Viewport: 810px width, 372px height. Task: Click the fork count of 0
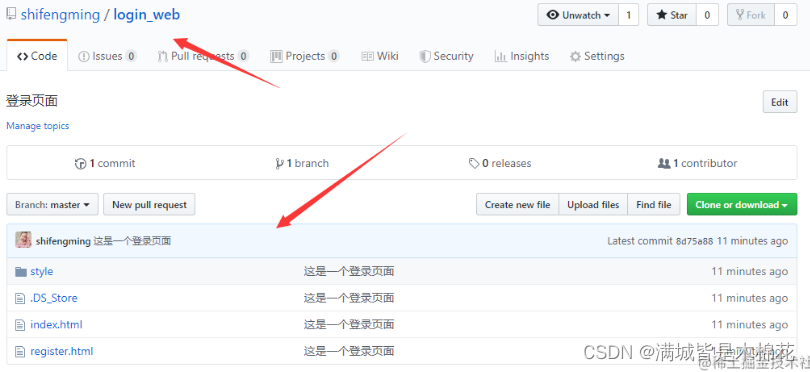coord(785,15)
